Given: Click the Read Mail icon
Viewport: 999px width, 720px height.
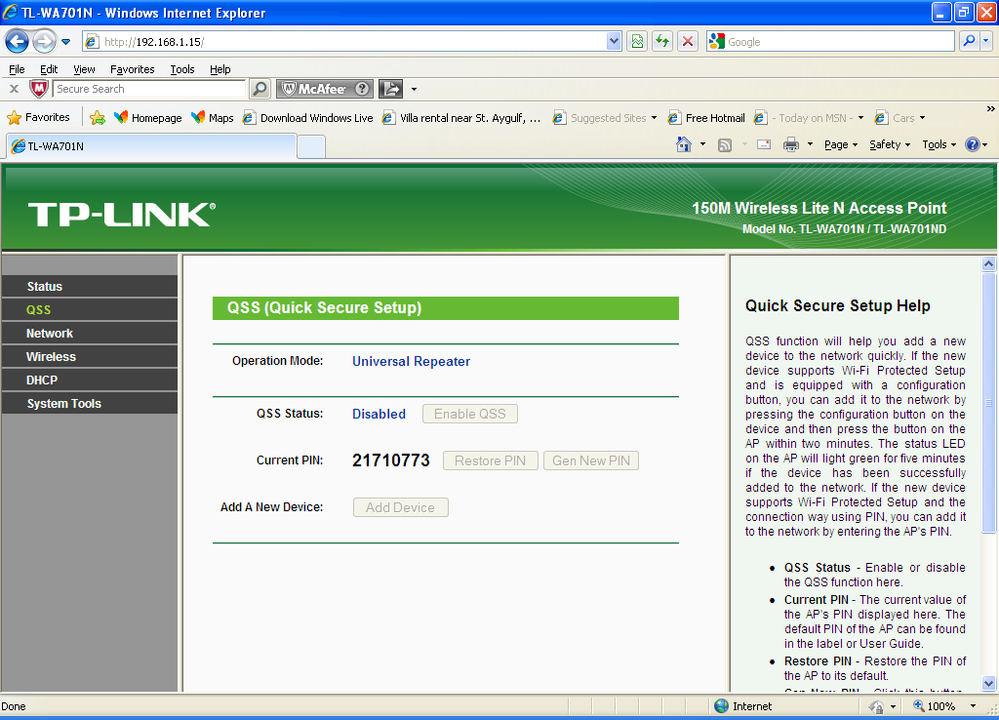Looking at the screenshot, I should point(764,145).
